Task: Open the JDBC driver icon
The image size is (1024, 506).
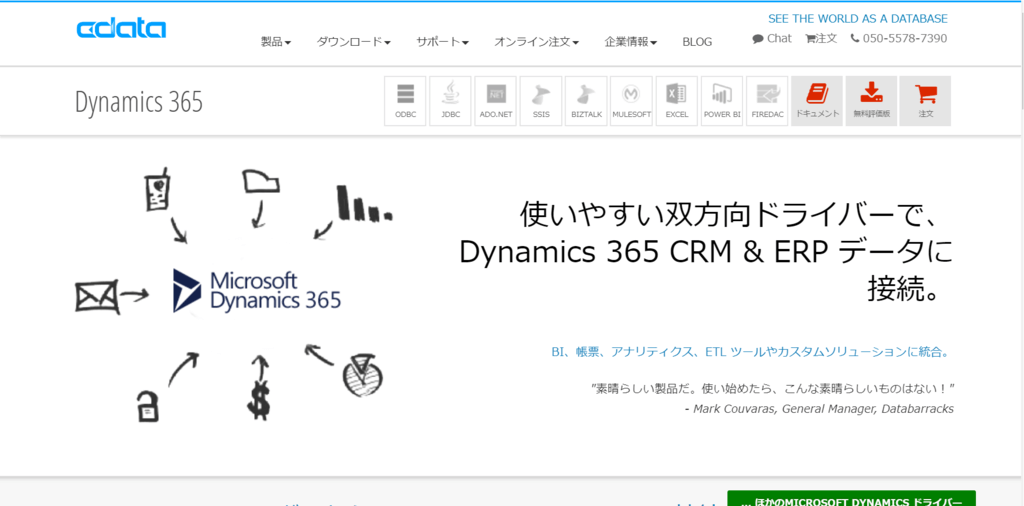Action: [x=450, y=101]
